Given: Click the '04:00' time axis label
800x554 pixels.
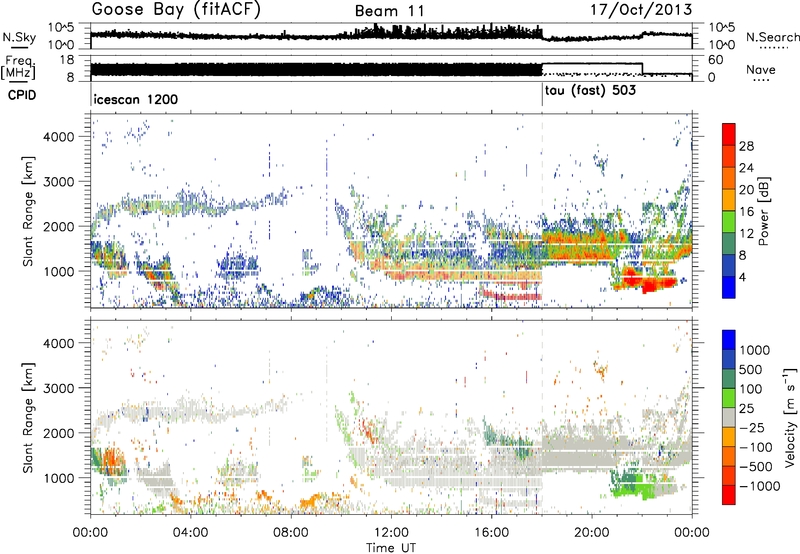Looking at the screenshot, I should (190, 533).
